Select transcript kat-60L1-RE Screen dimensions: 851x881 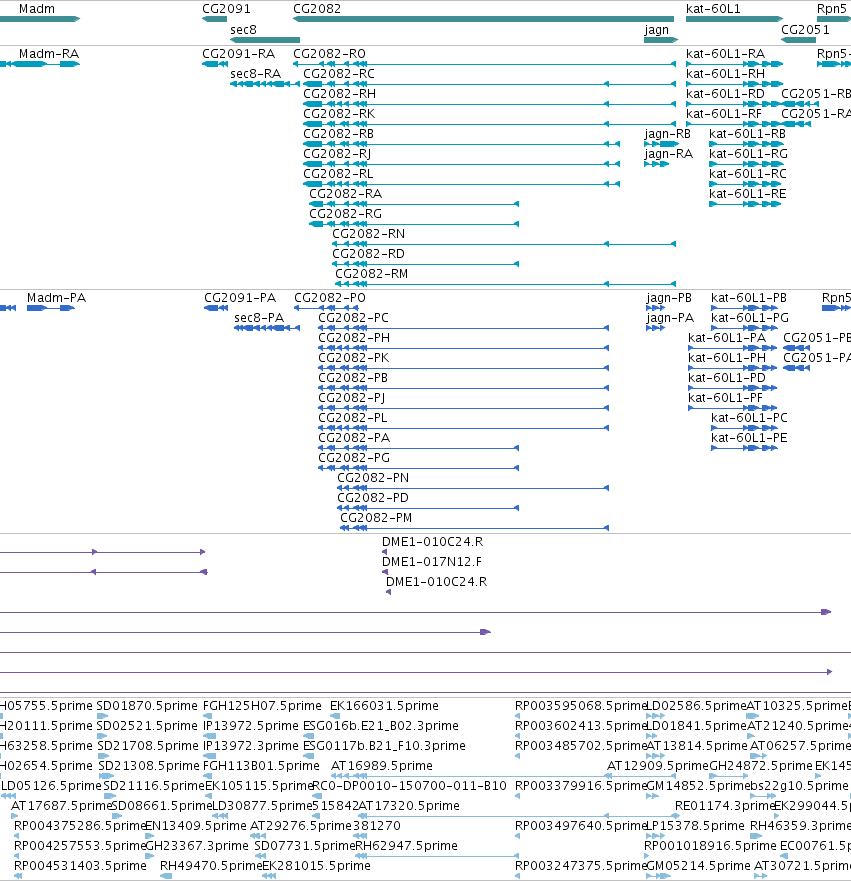click(x=748, y=194)
